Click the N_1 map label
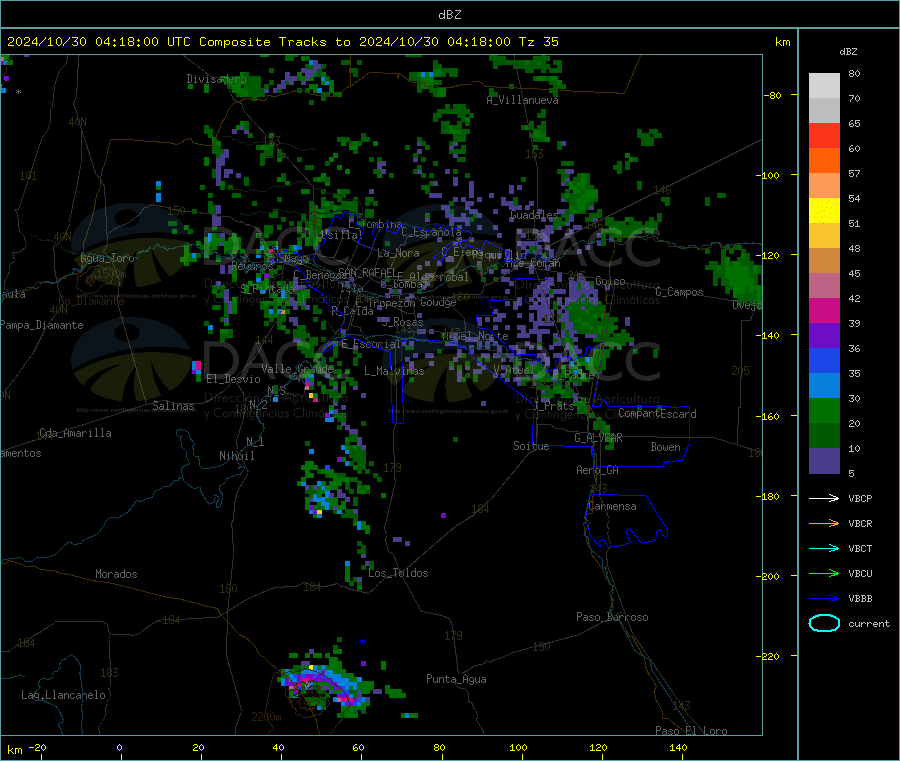The image size is (900, 761). coord(255,442)
